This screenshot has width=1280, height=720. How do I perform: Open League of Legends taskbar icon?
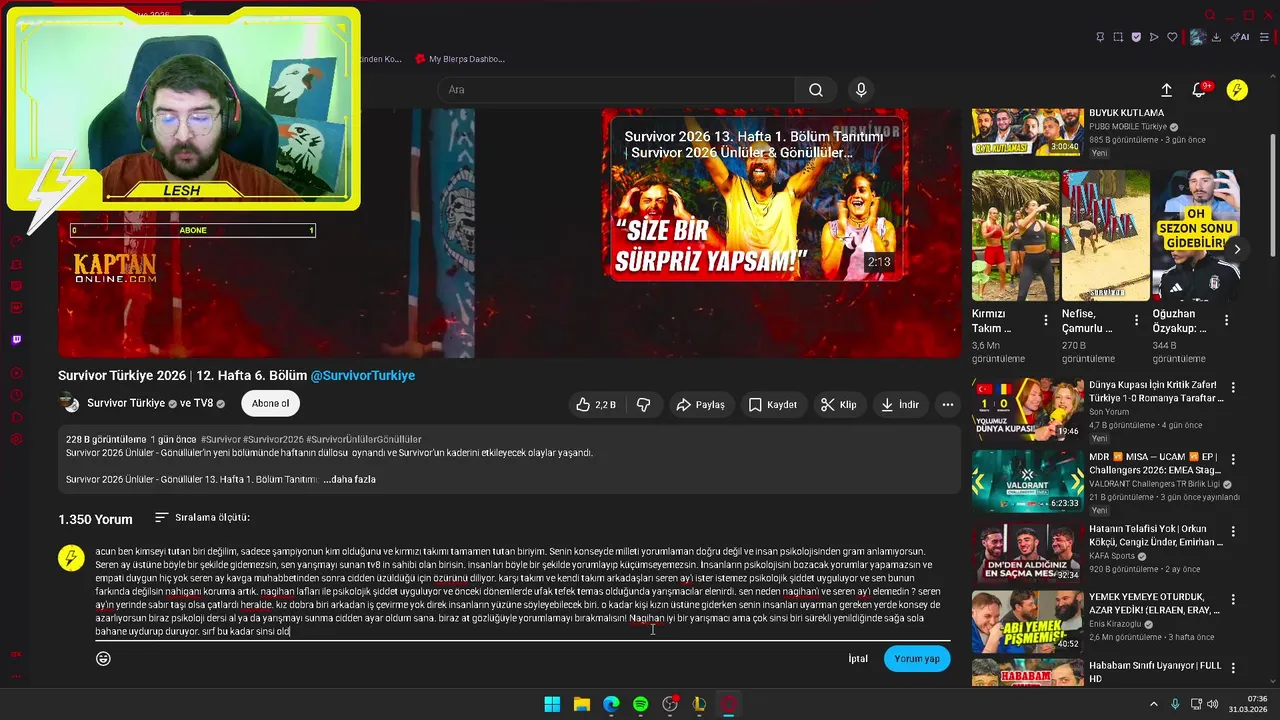pyautogui.click(x=699, y=704)
